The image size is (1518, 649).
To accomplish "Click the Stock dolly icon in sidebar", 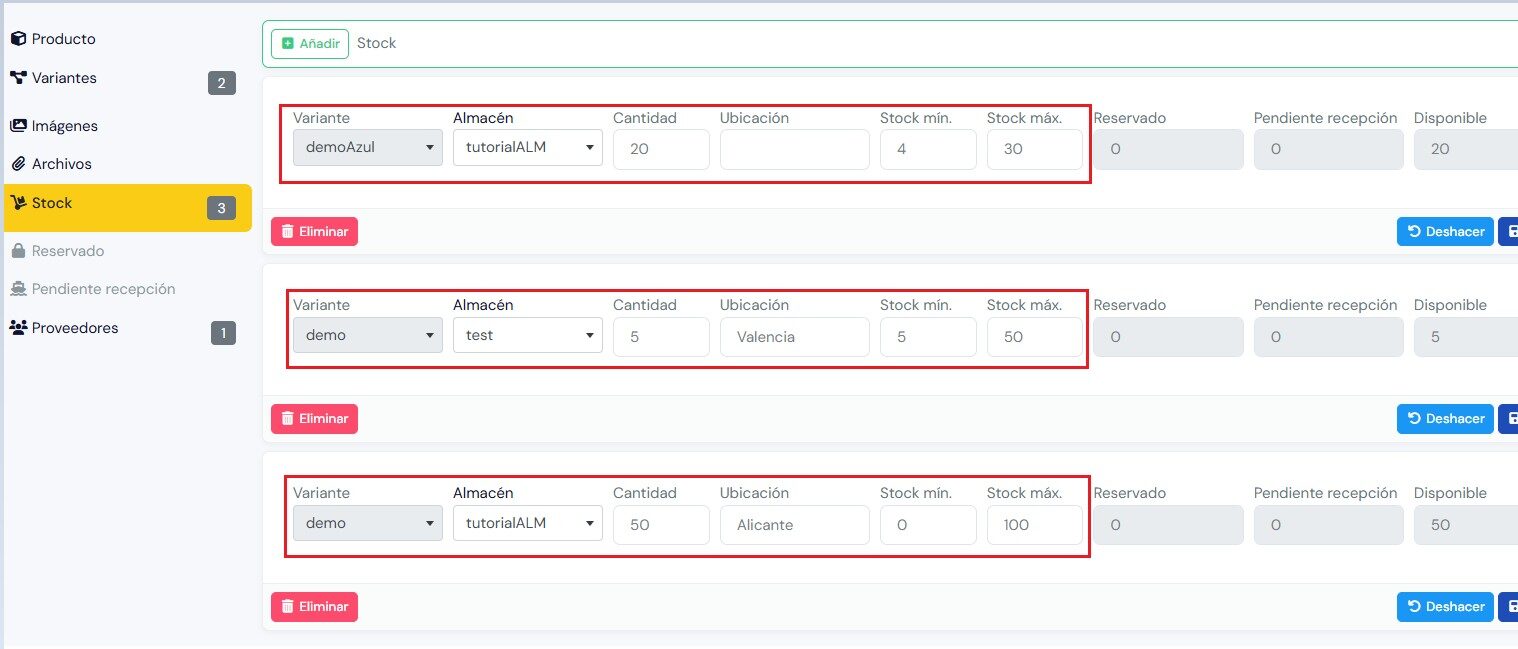I will tap(18, 203).
